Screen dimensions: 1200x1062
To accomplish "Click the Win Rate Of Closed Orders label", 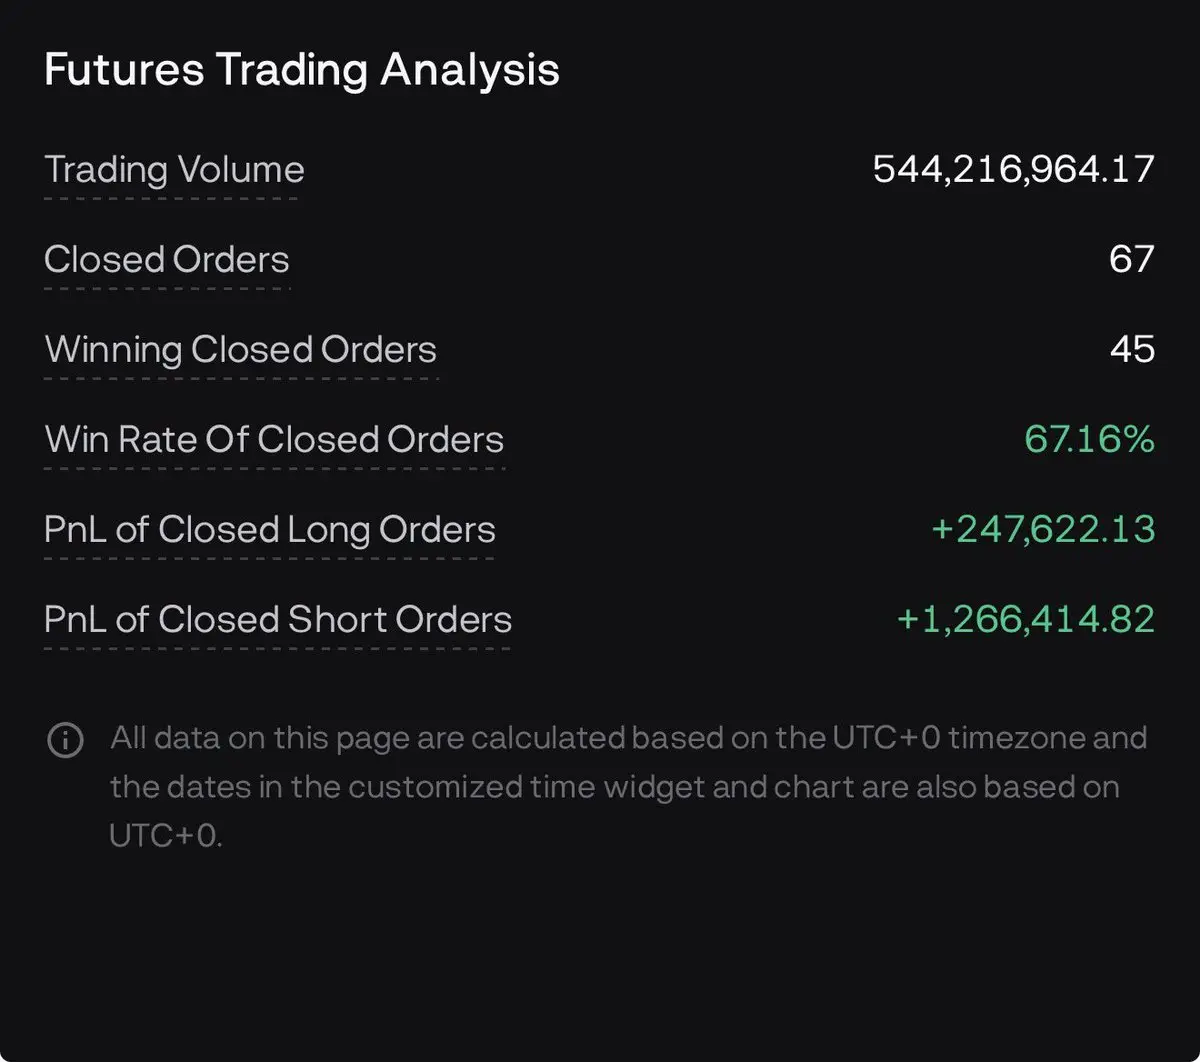I will point(274,440).
